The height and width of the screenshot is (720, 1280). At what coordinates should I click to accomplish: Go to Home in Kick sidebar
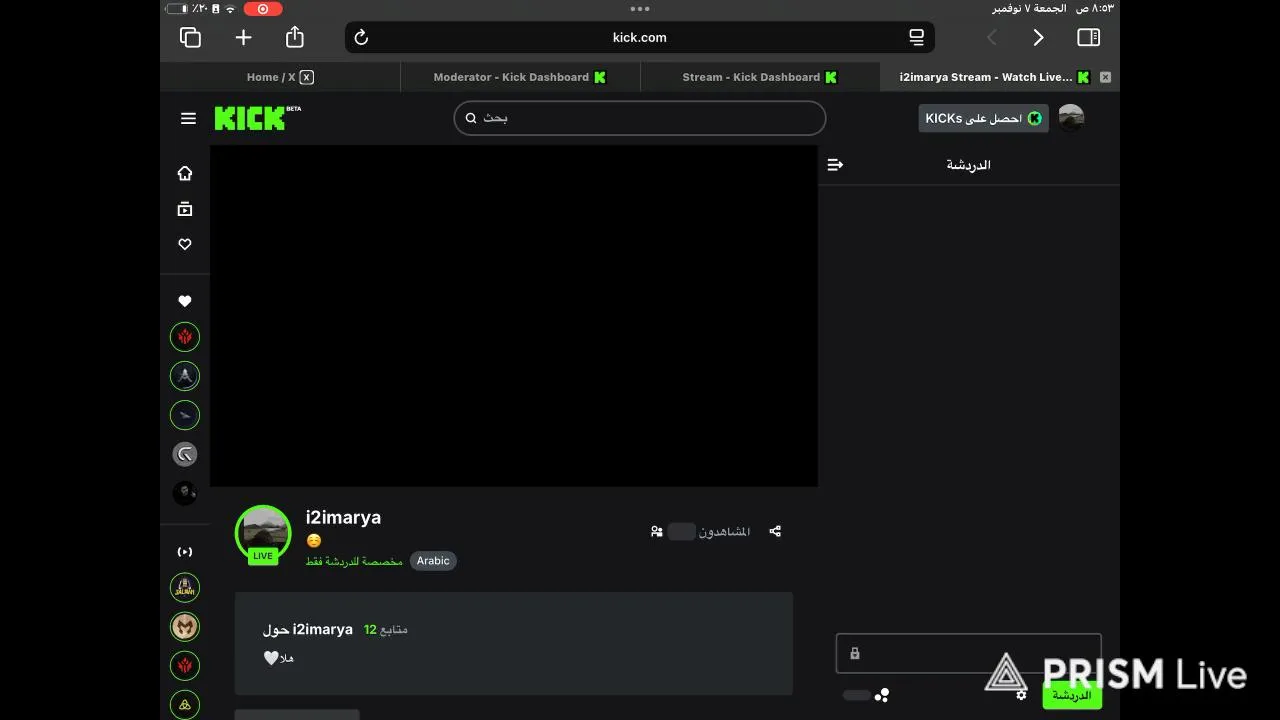[x=185, y=173]
